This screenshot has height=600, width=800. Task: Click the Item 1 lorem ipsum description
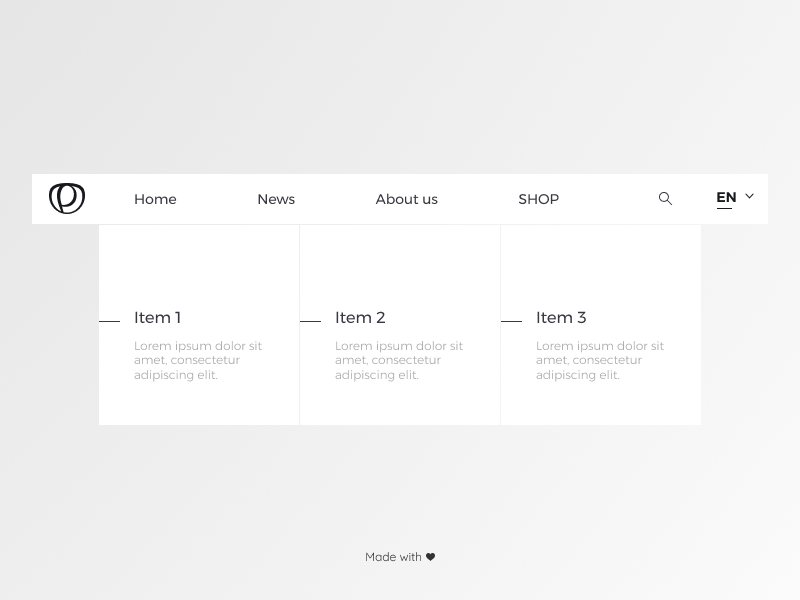click(198, 360)
